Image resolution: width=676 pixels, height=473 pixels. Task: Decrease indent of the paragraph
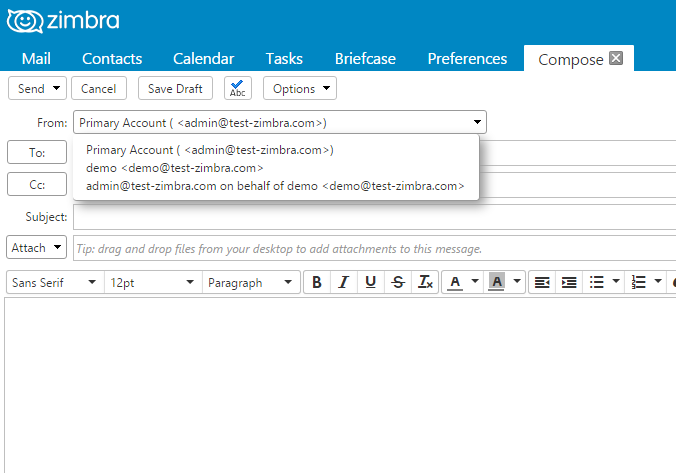pyautogui.click(x=542, y=282)
